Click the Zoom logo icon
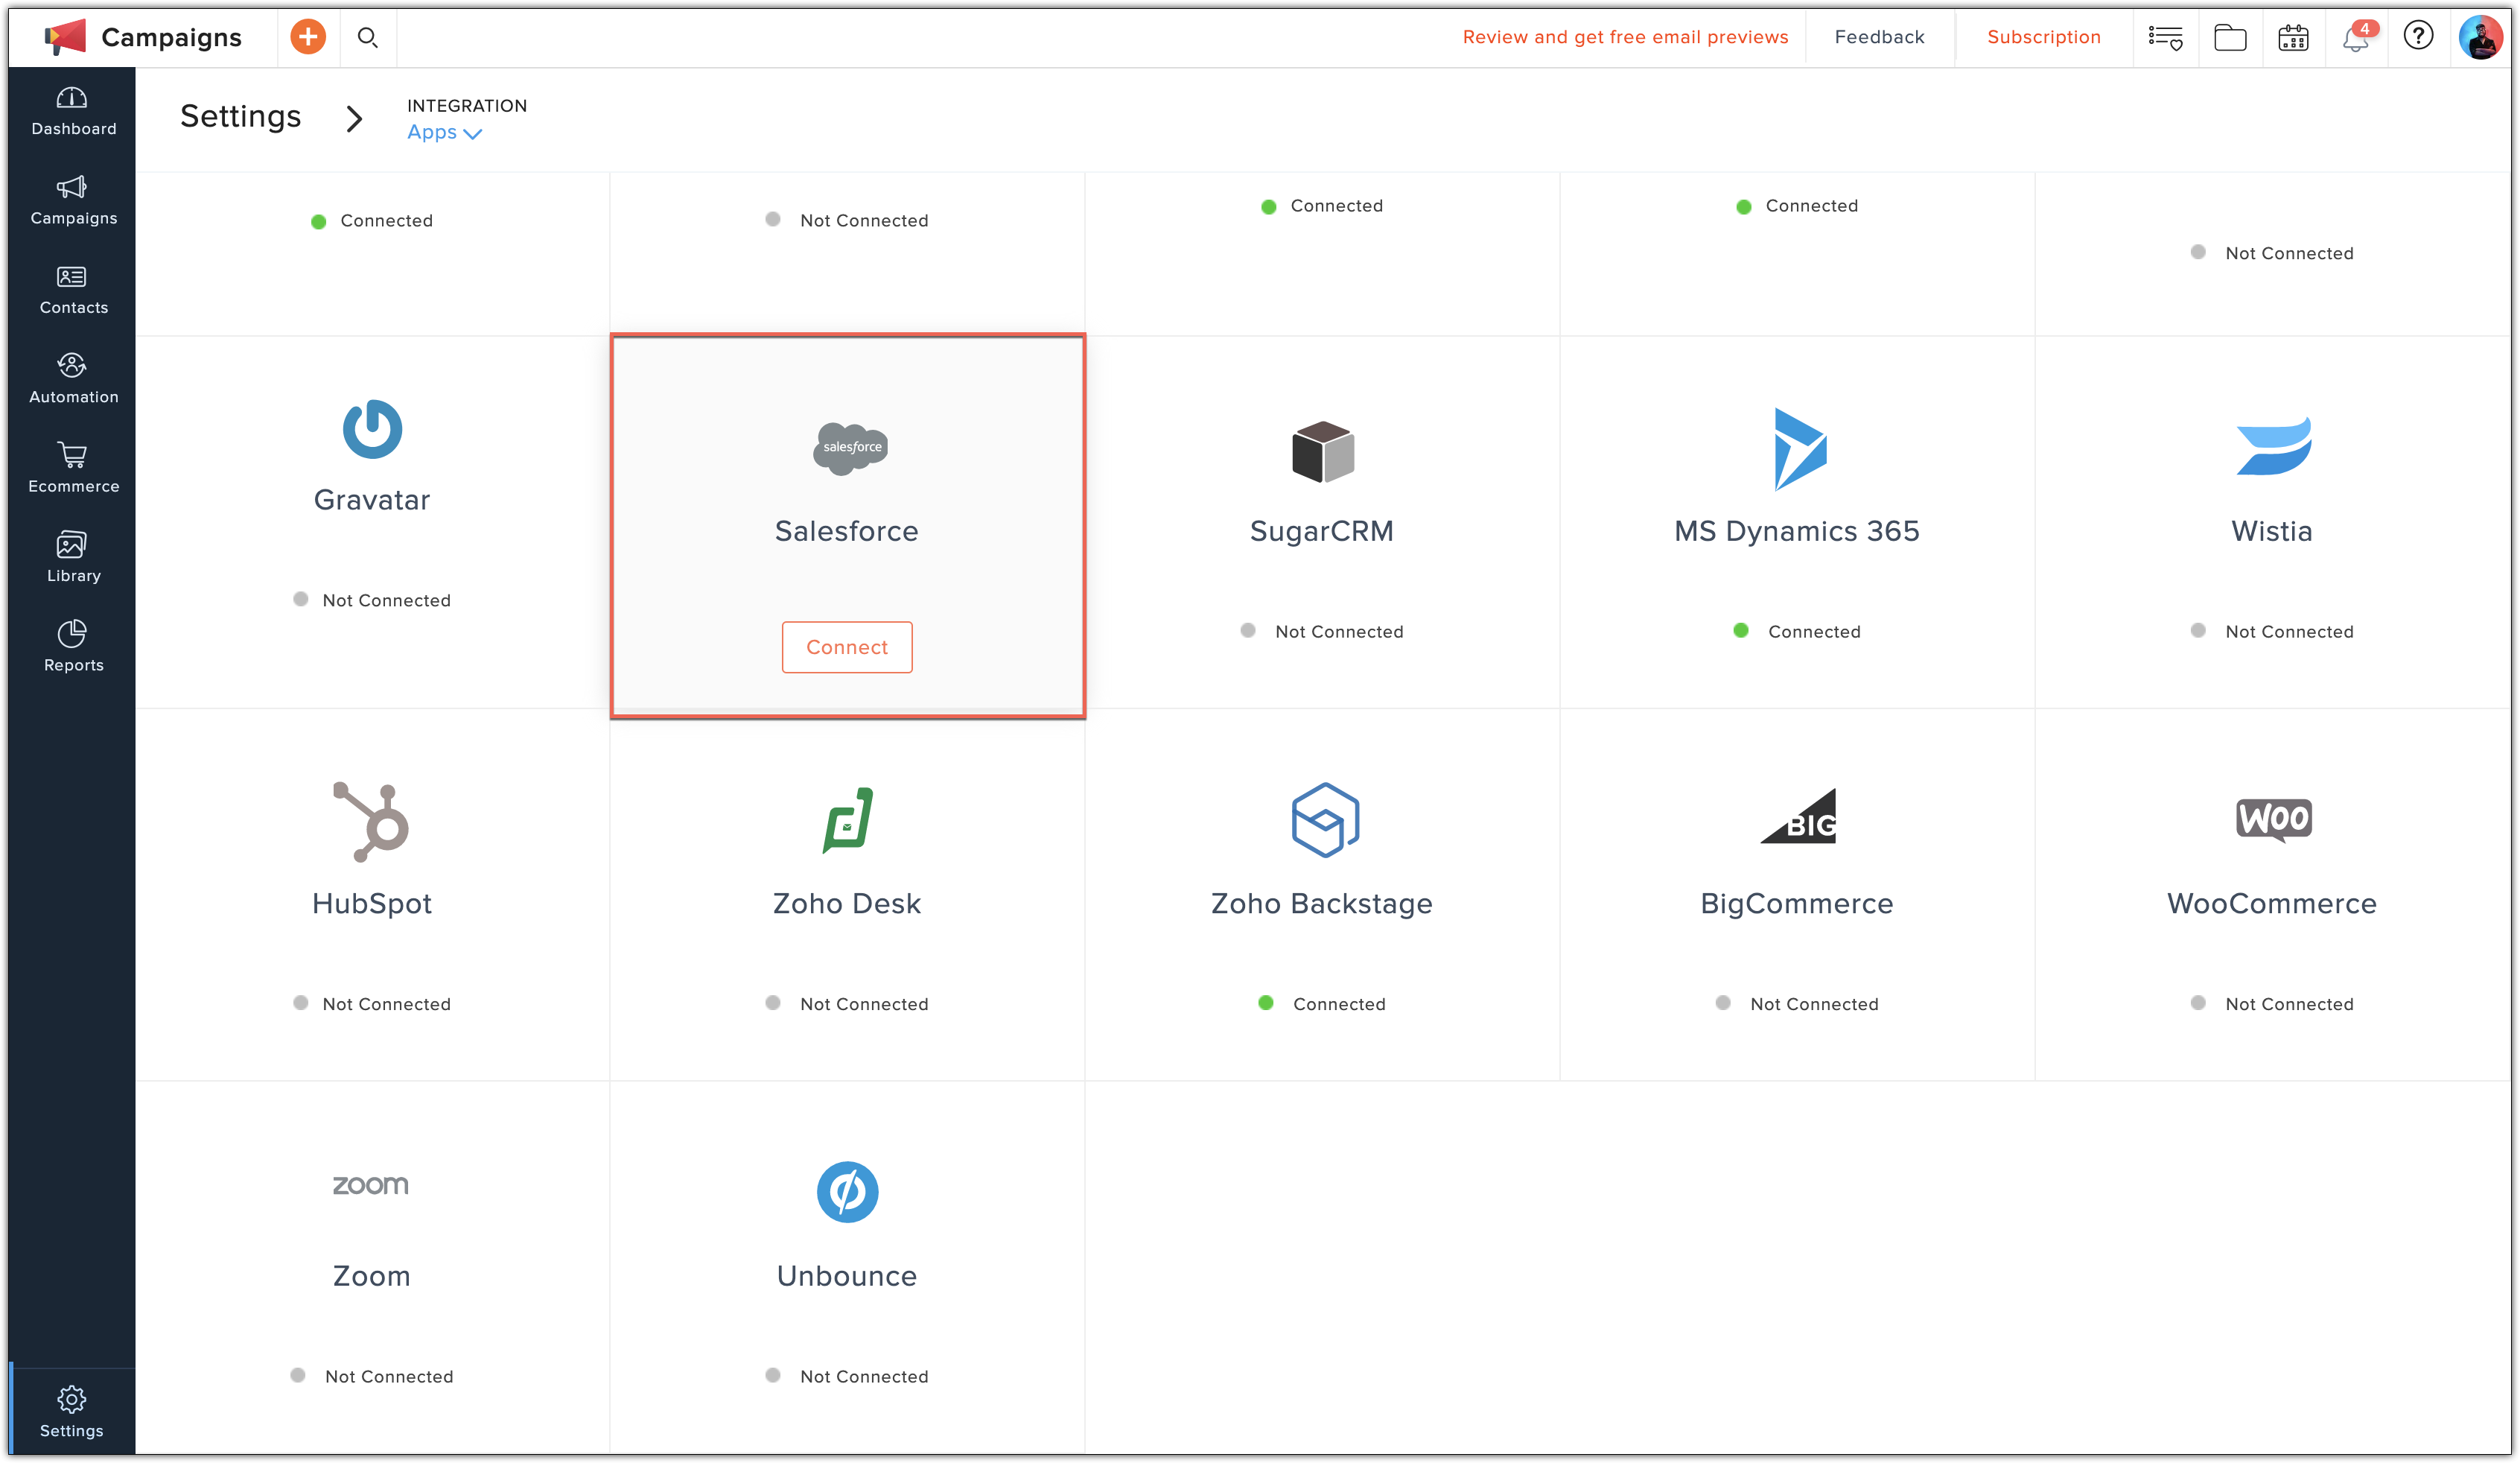This screenshot has height=1463, width=2520. (x=371, y=1185)
